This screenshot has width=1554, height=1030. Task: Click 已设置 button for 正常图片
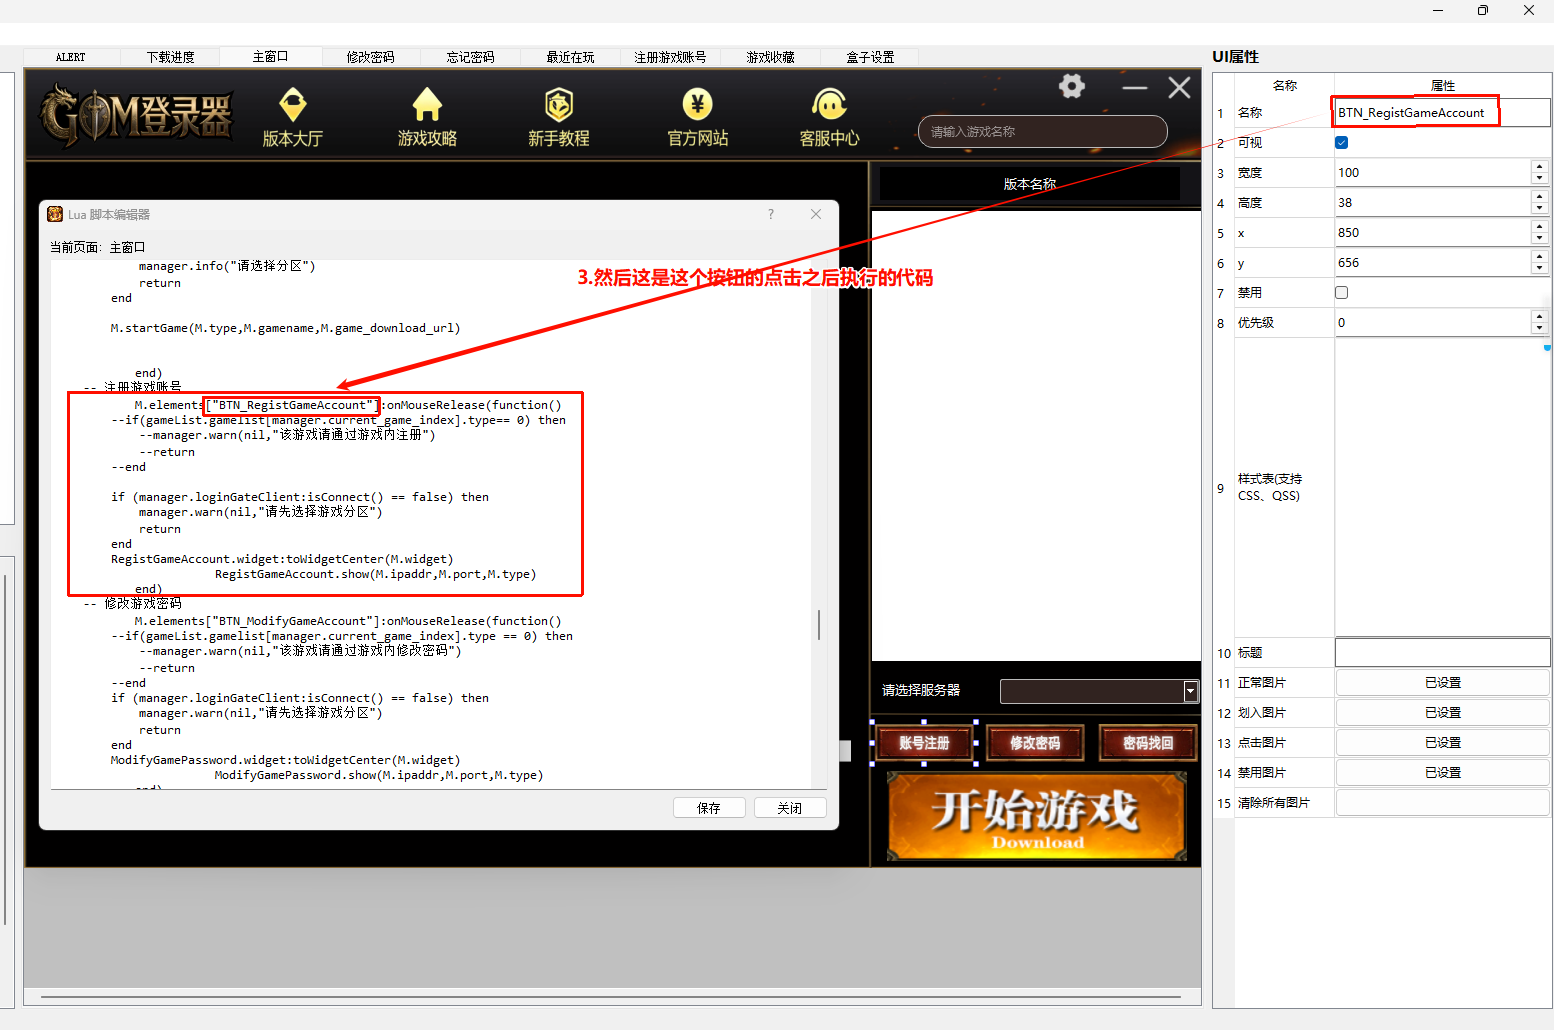point(1442,683)
